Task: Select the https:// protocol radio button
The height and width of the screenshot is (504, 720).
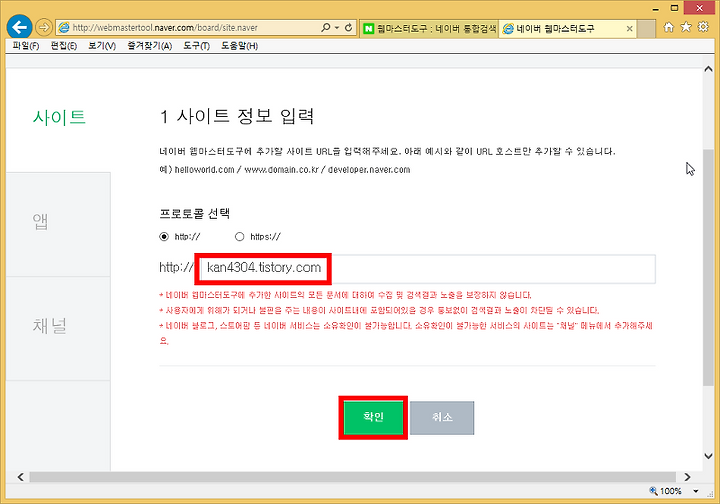Action: click(x=239, y=237)
